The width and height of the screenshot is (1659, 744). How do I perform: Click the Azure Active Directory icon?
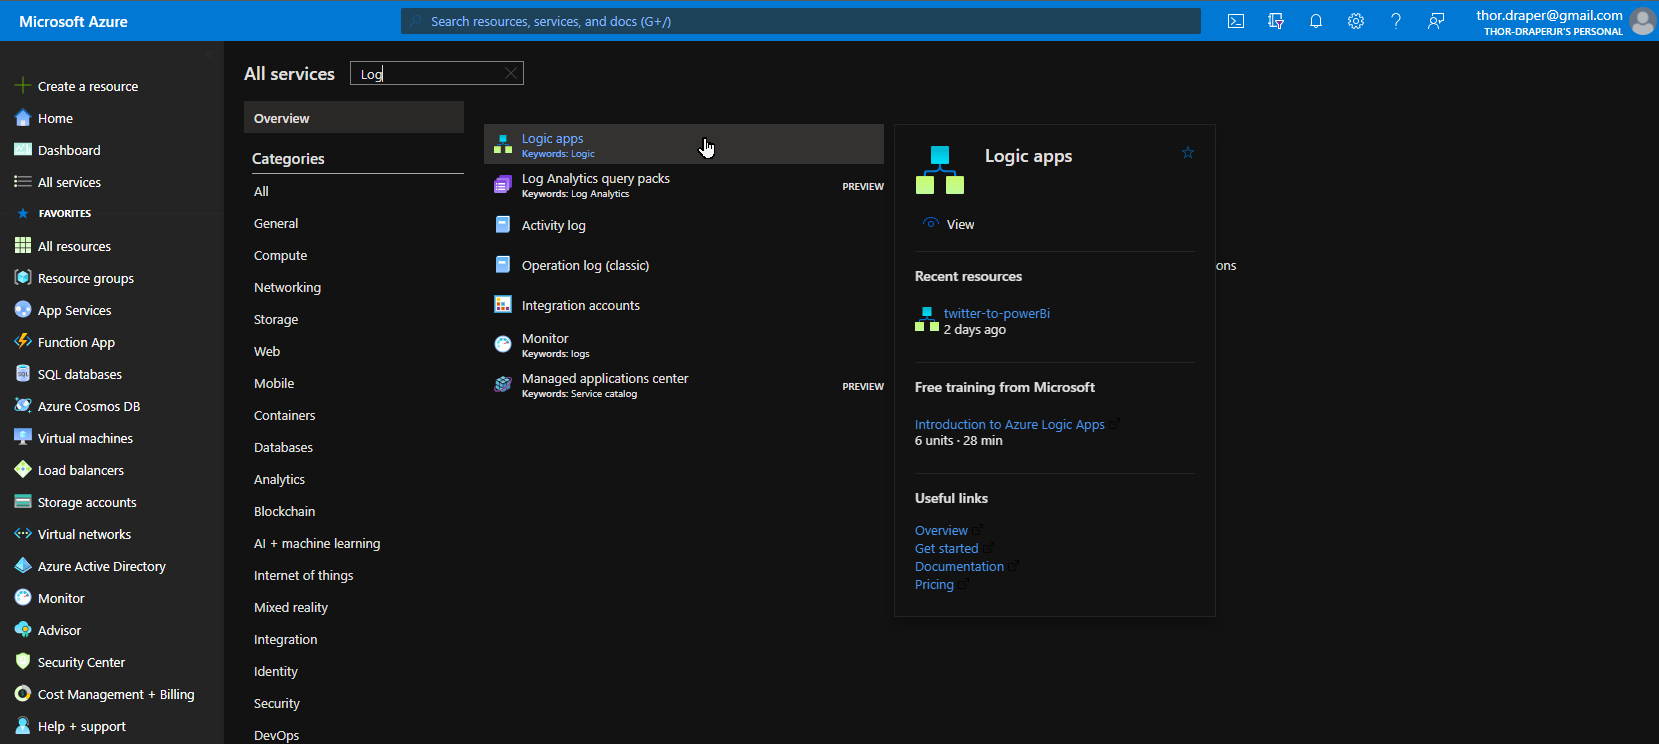[23, 566]
